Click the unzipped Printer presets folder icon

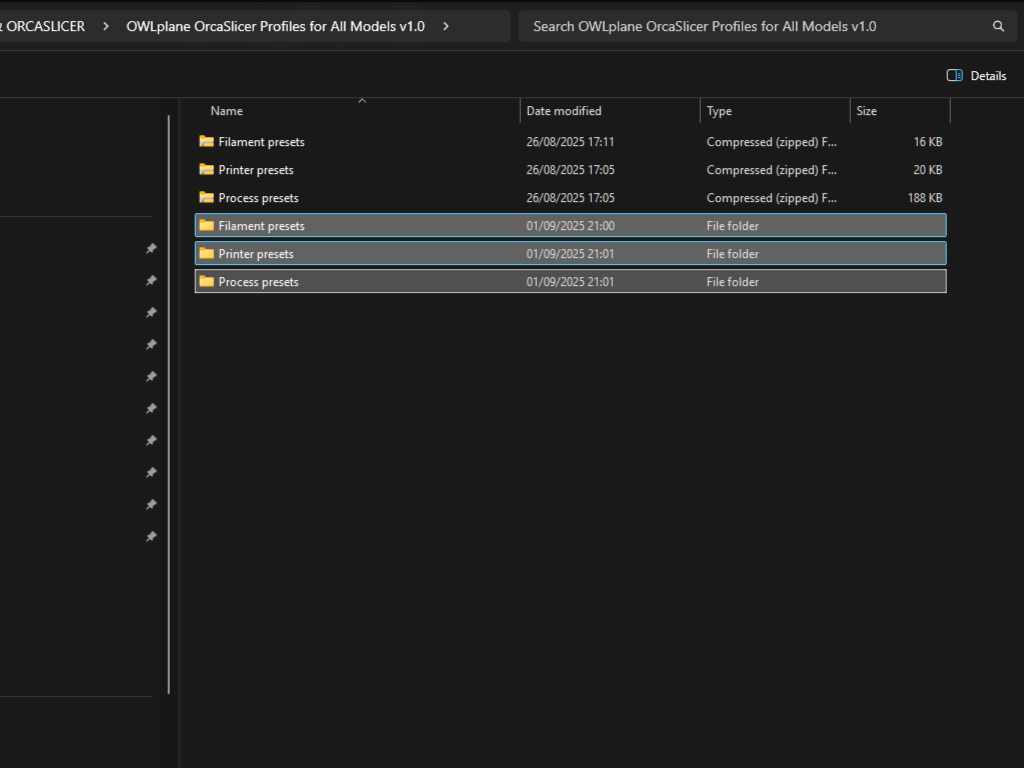pyautogui.click(x=206, y=254)
